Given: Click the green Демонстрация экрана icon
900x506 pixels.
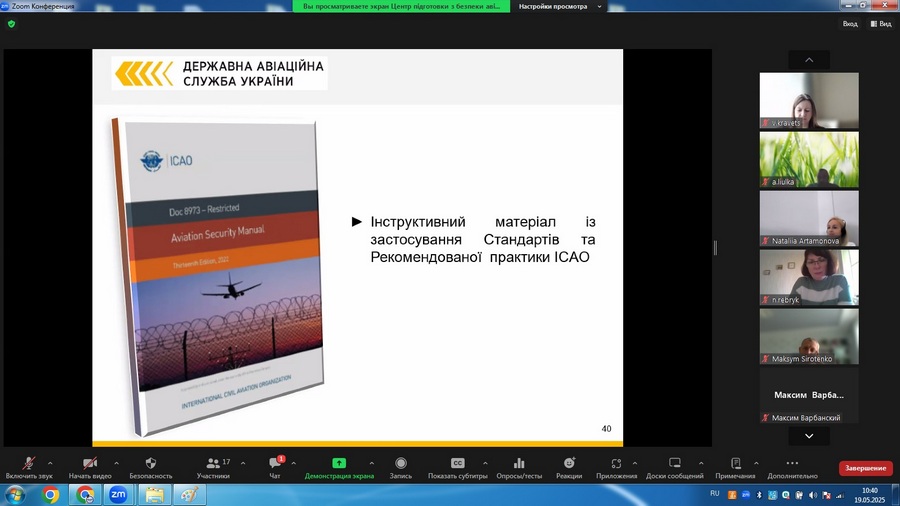Looking at the screenshot, I should (339, 464).
